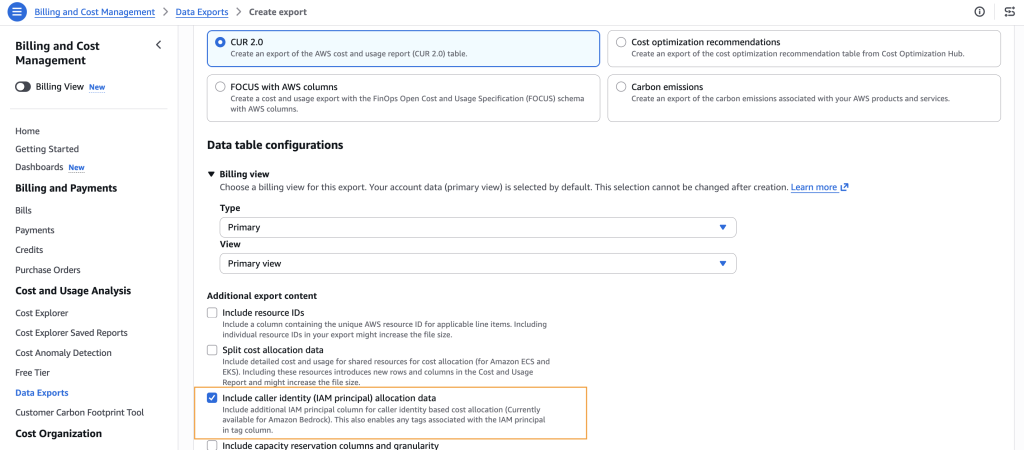Open the Type dropdown showing Primary
1024x450 pixels.
point(477,227)
